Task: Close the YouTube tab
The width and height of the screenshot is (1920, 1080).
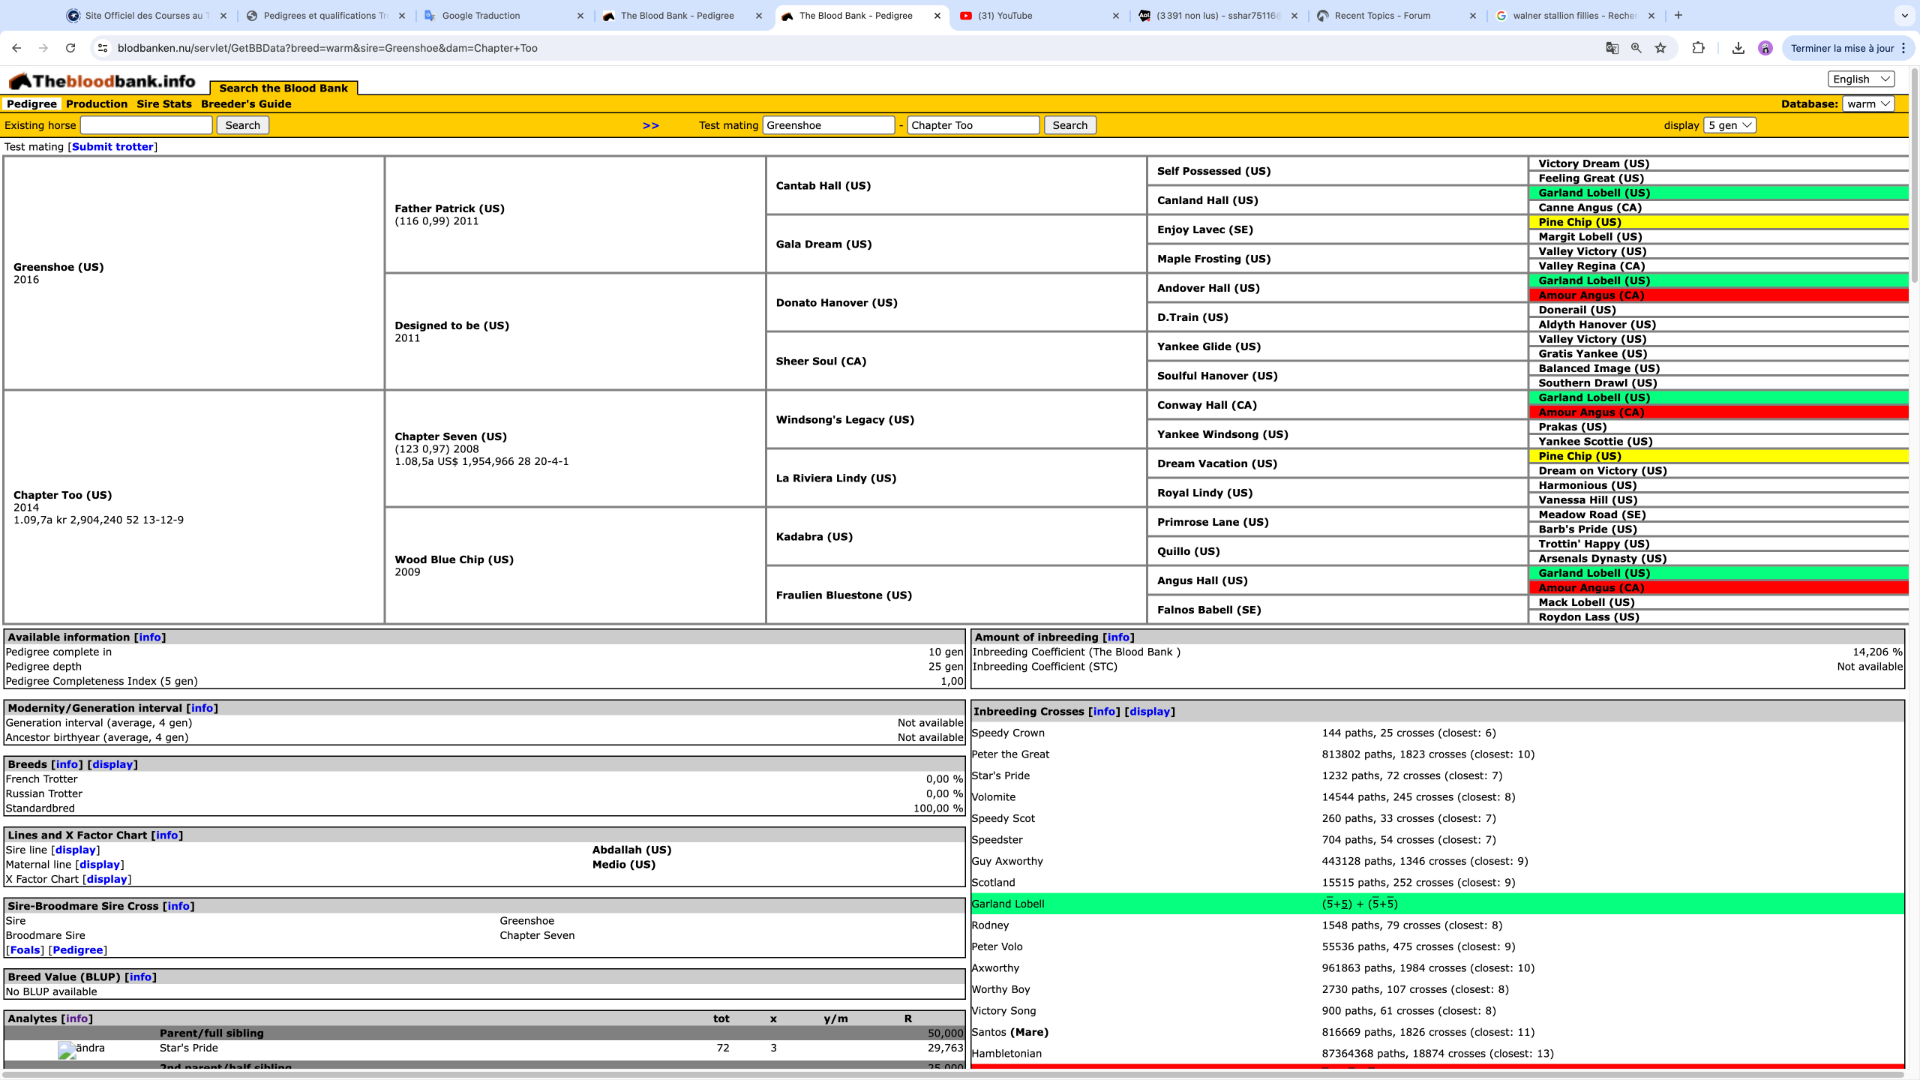Action: click(1116, 16)
